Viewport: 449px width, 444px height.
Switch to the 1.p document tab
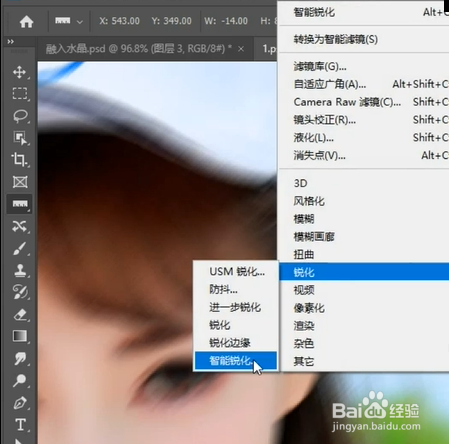point(269,49)
